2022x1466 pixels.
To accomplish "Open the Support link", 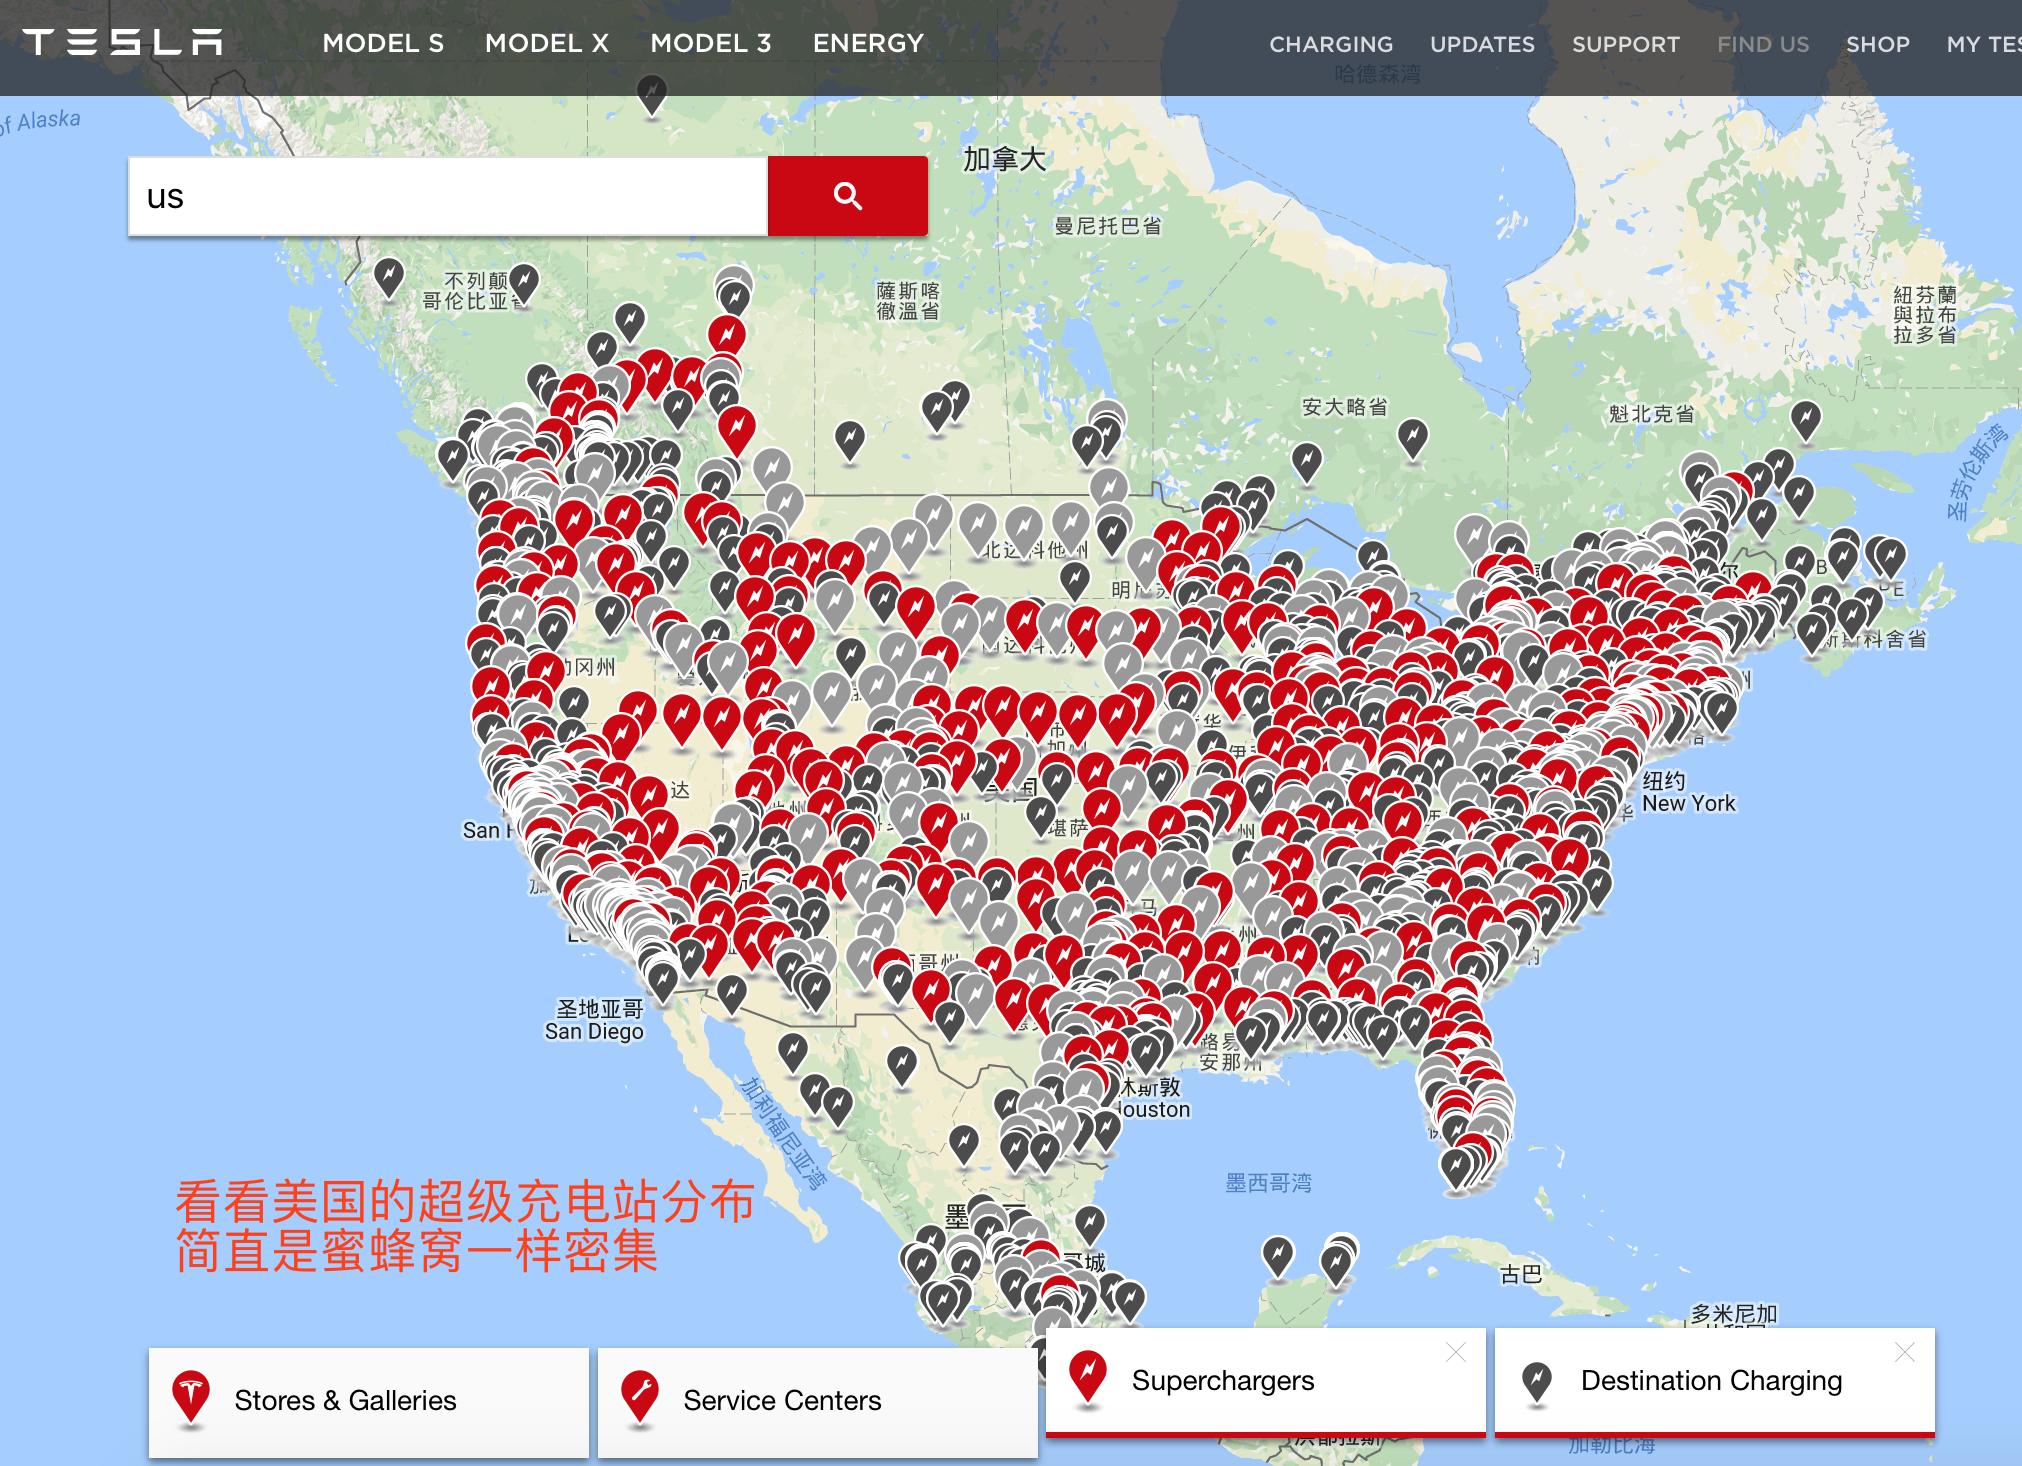I will [1625, 44].
